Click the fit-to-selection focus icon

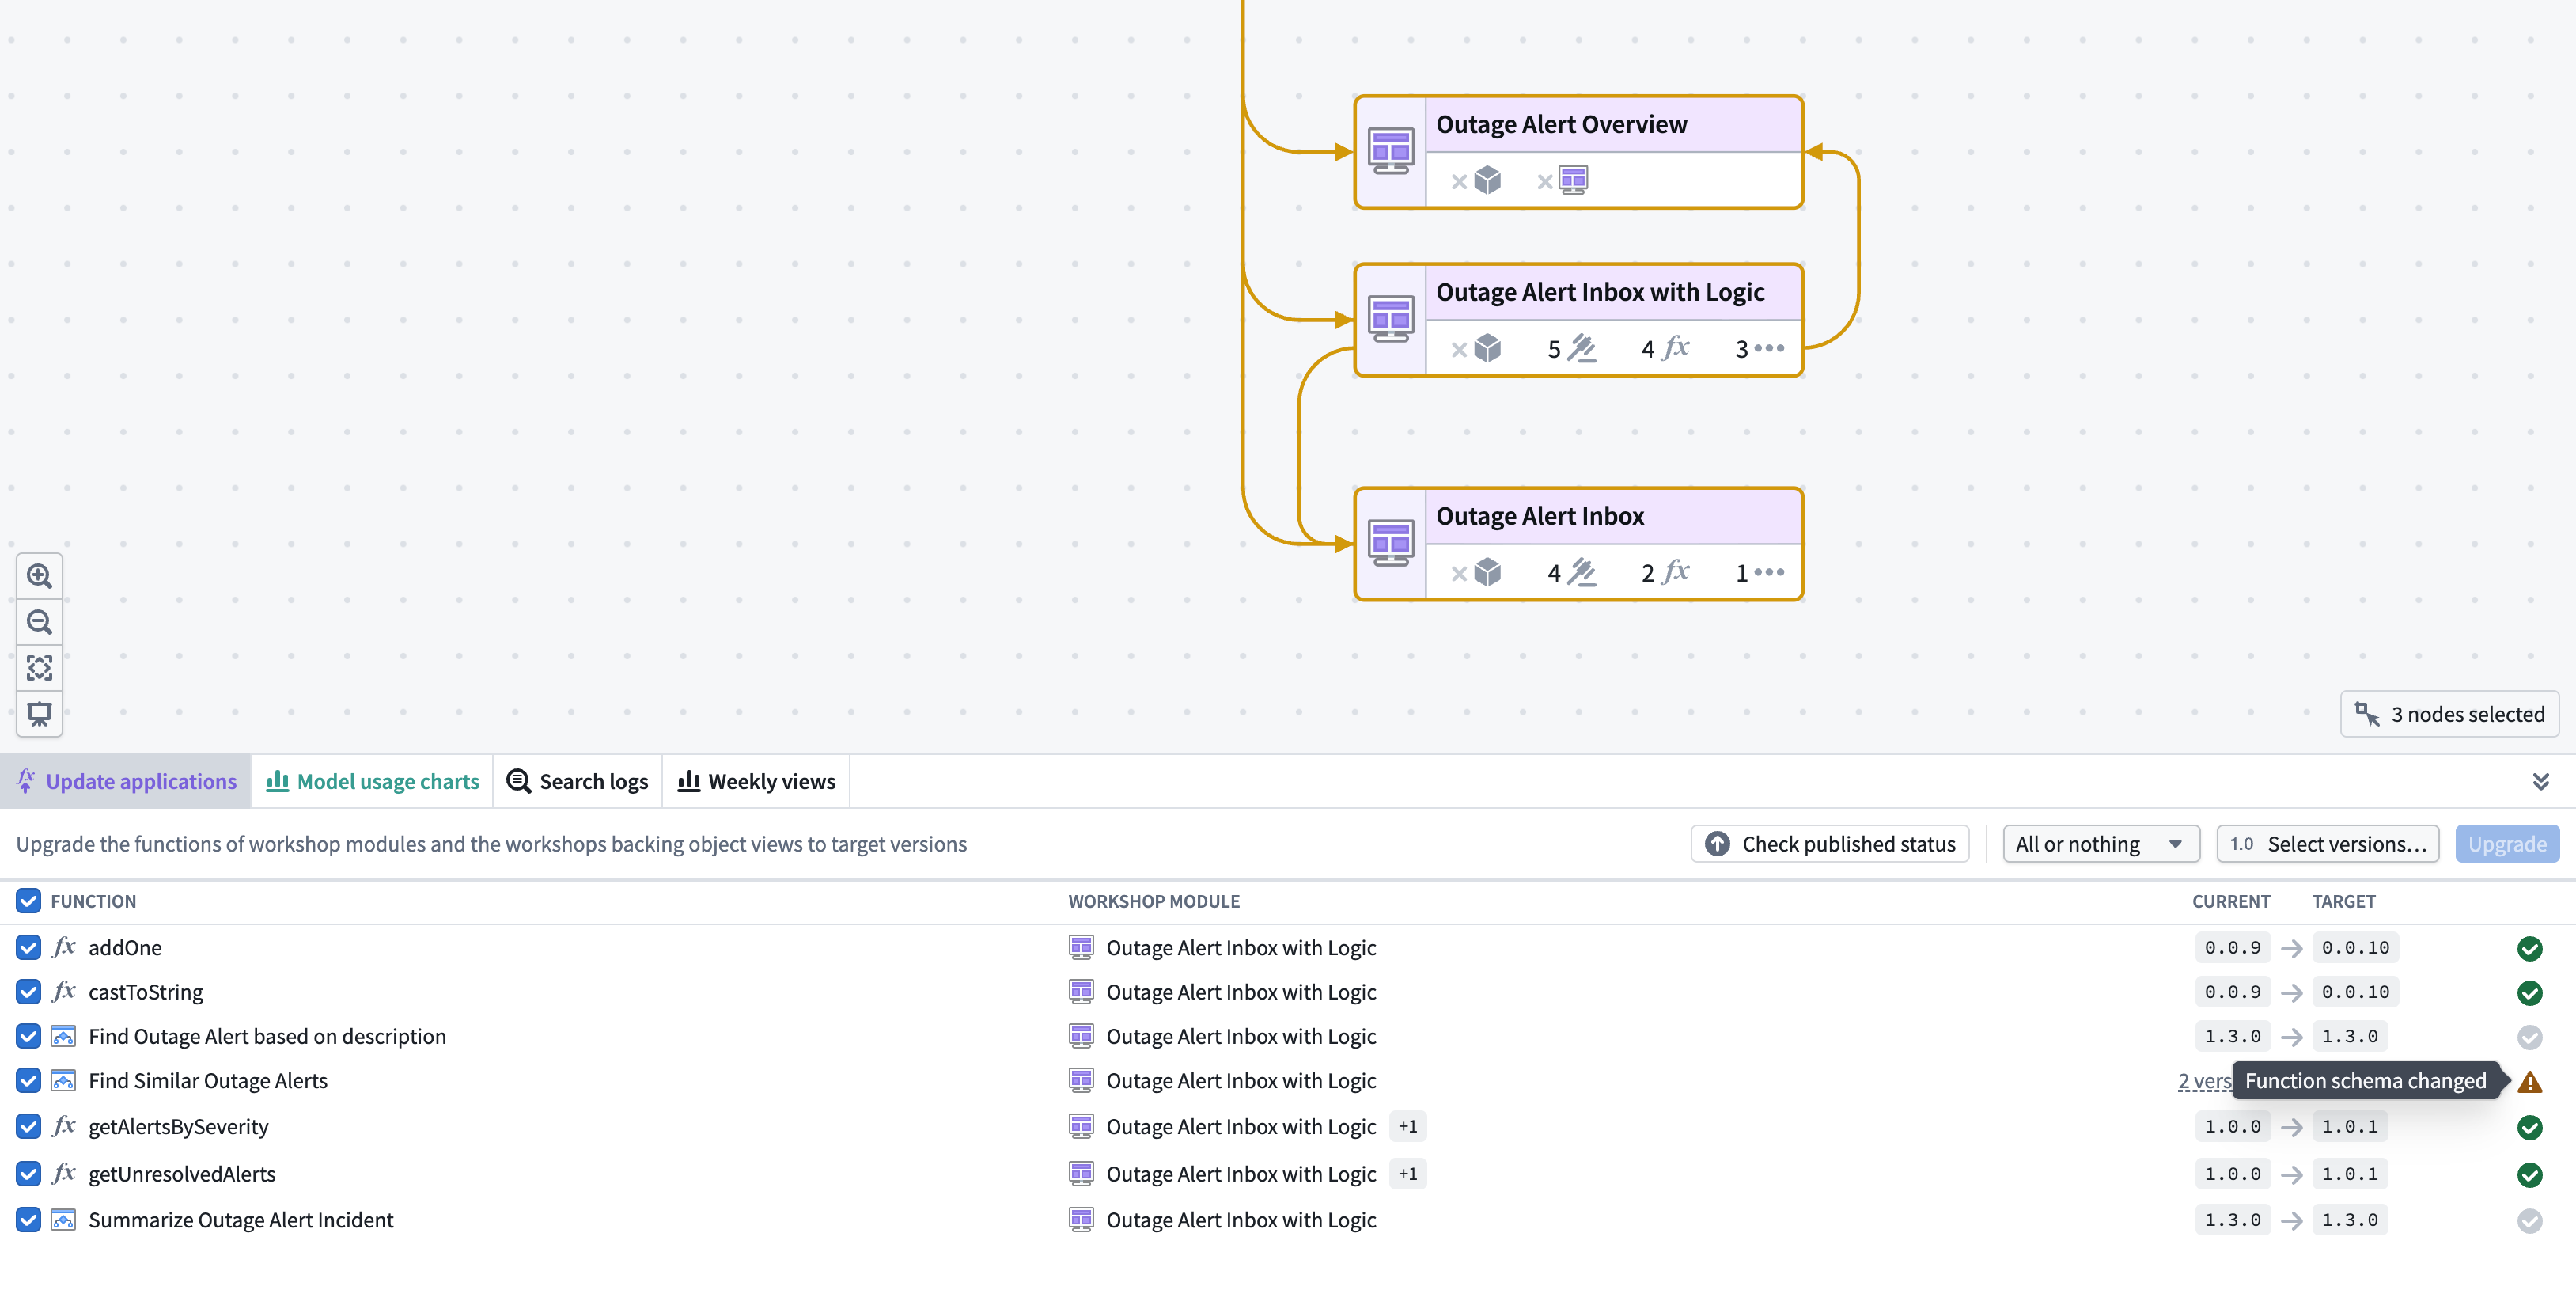(x=39, y=668)
